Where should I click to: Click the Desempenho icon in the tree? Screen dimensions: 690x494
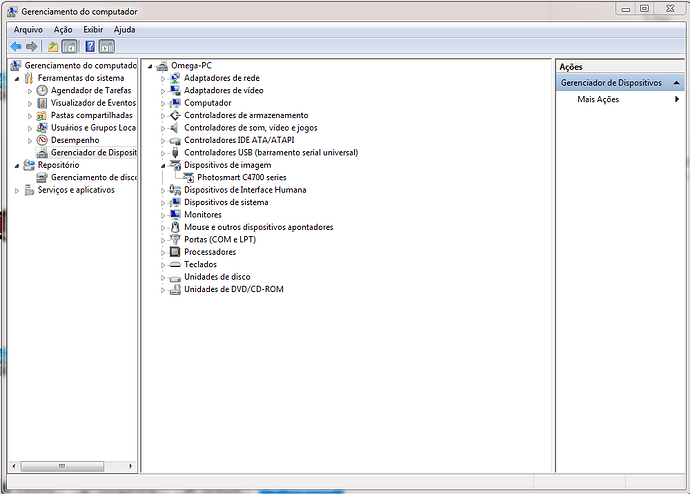[x=42, y=140]
